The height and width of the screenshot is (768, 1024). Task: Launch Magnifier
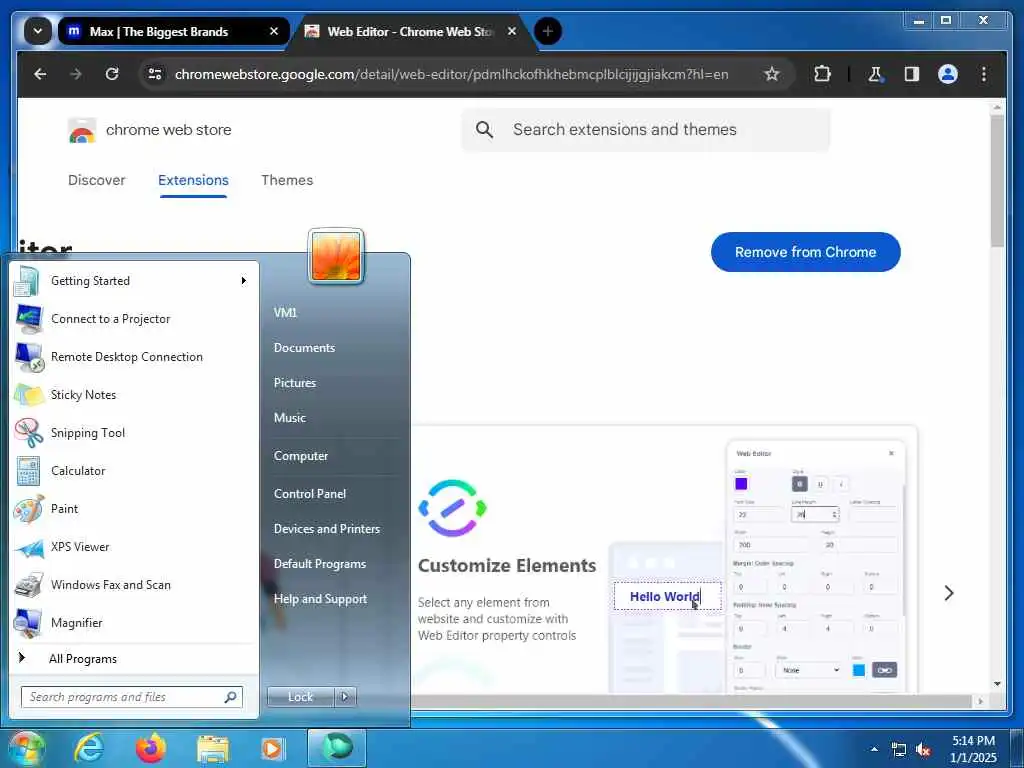point(134,622)
